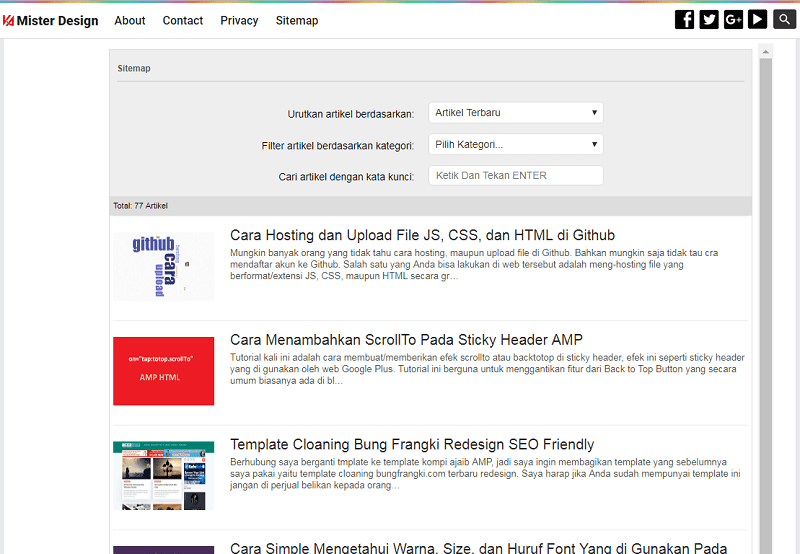800x554 pixels.
Task: Click the Mister Design logo
Action: 51,20
